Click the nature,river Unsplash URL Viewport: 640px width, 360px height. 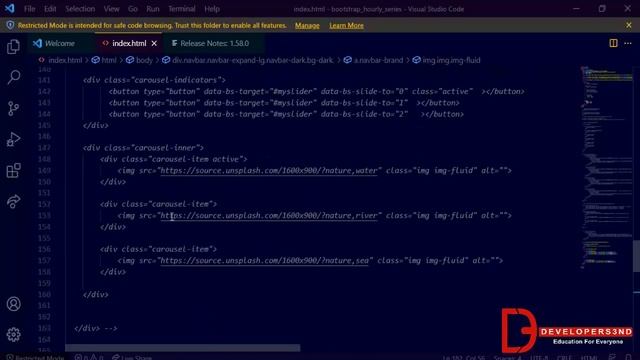pyautogui.click(x=269, y=216)
